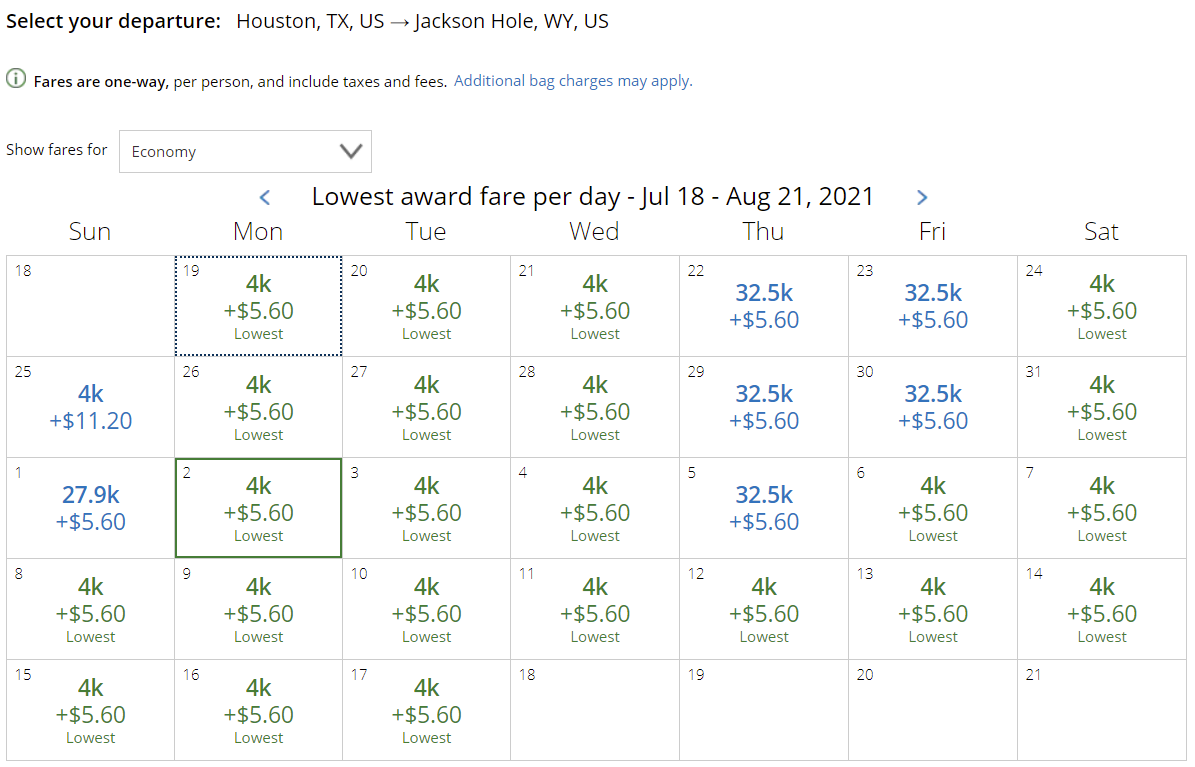Screen dimensions: 1195x767
Task: Choose July 25 fare 4k +$11.20
Action: click(91, 407)
